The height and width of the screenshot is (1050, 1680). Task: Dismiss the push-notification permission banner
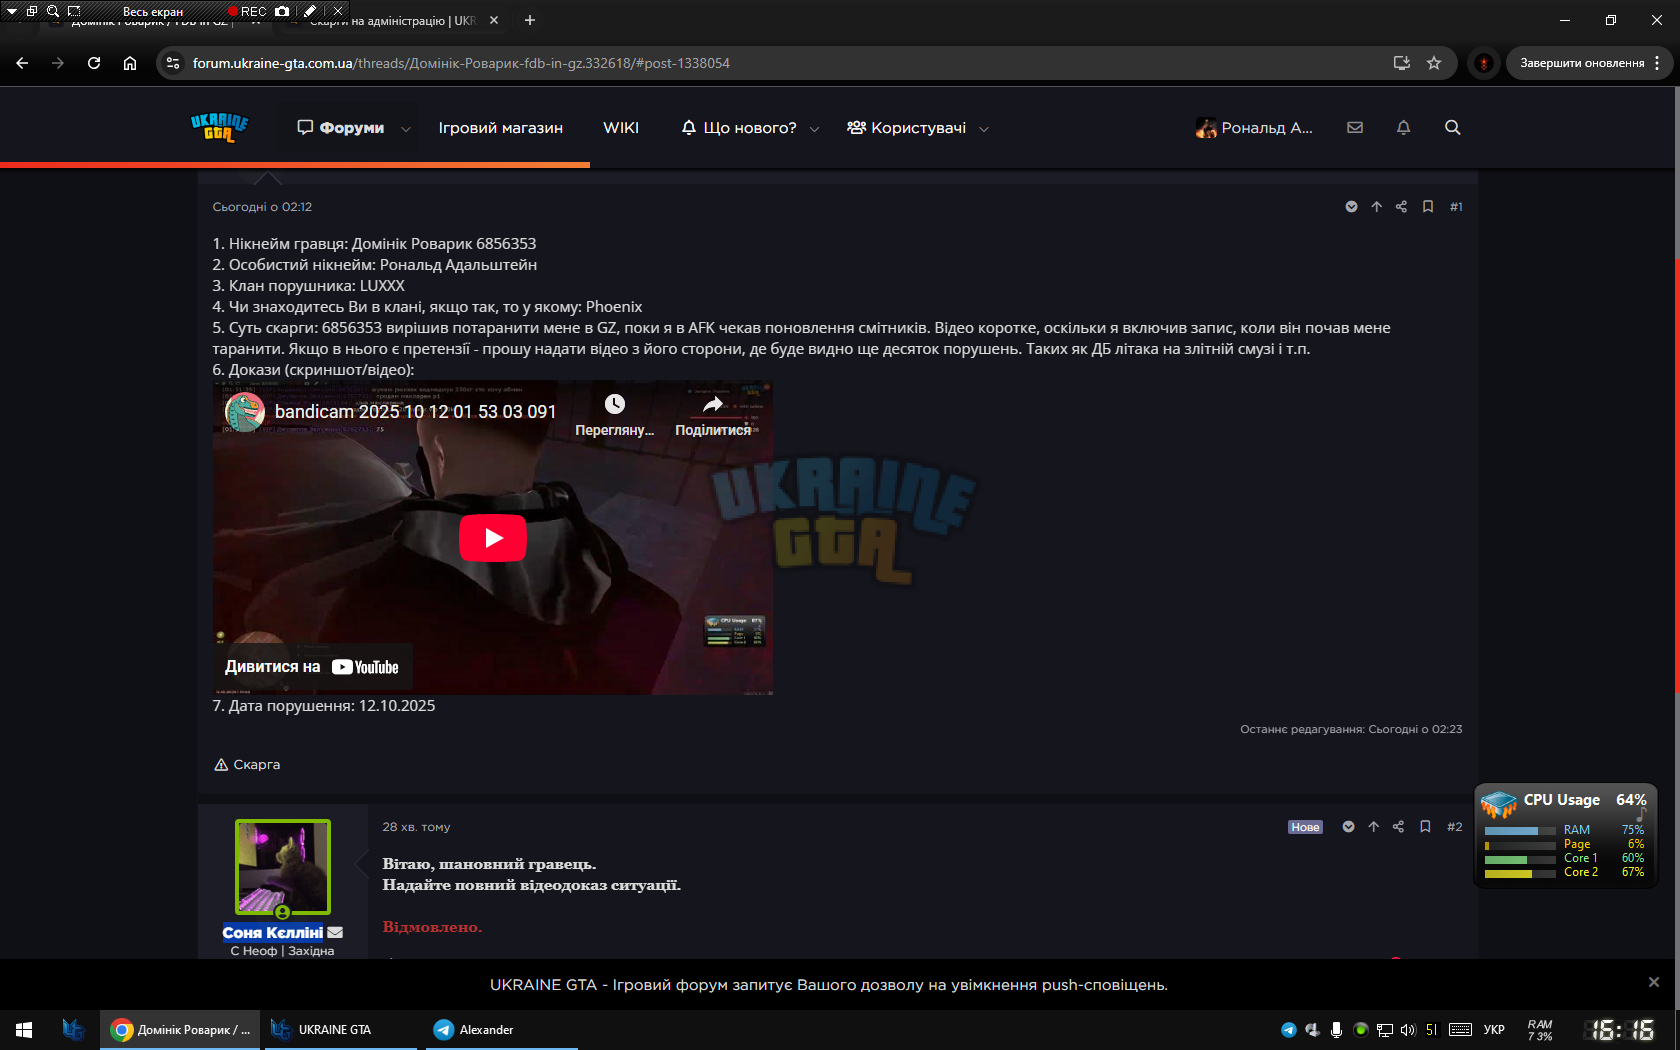pos(1654,982)
